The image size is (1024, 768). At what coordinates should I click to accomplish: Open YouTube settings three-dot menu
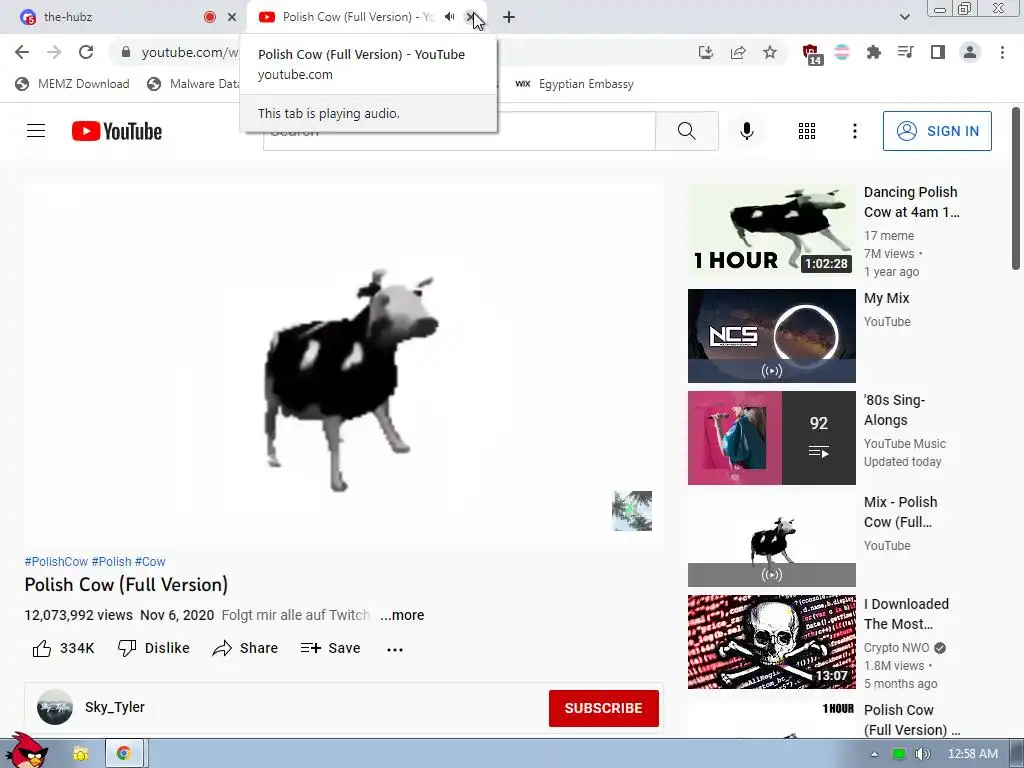point(854,131)
